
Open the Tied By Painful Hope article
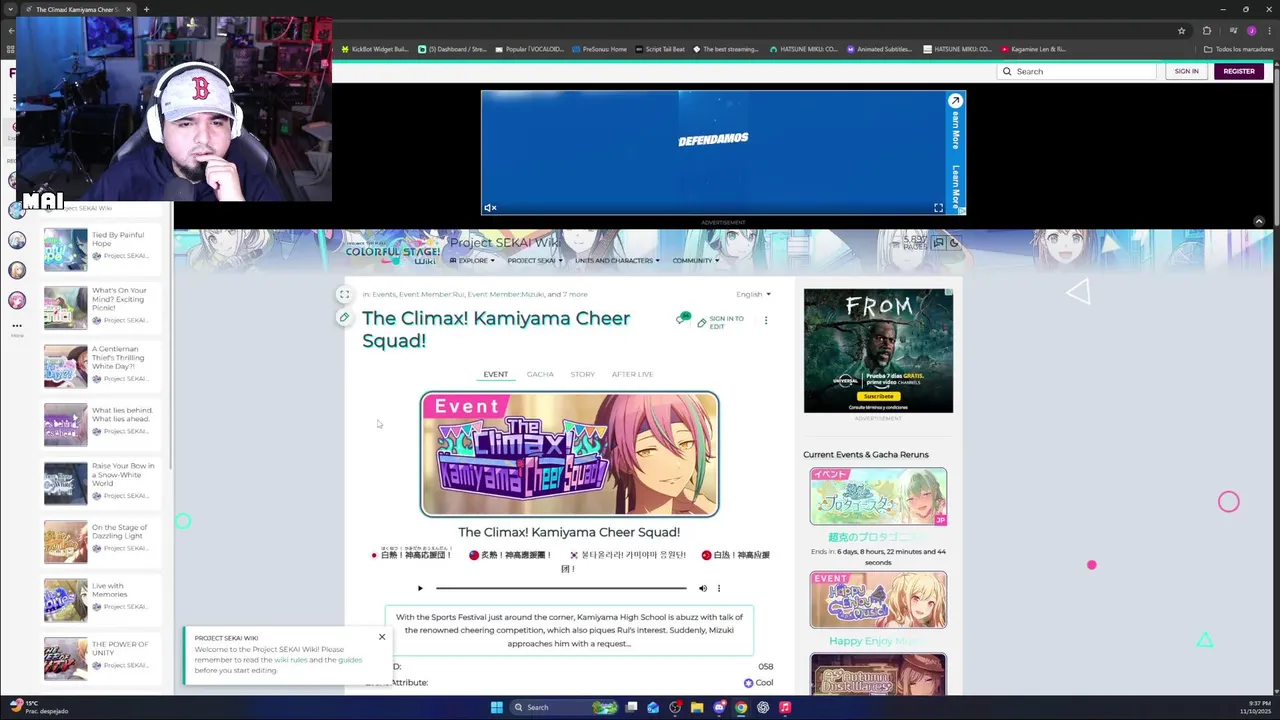[101, 249]
